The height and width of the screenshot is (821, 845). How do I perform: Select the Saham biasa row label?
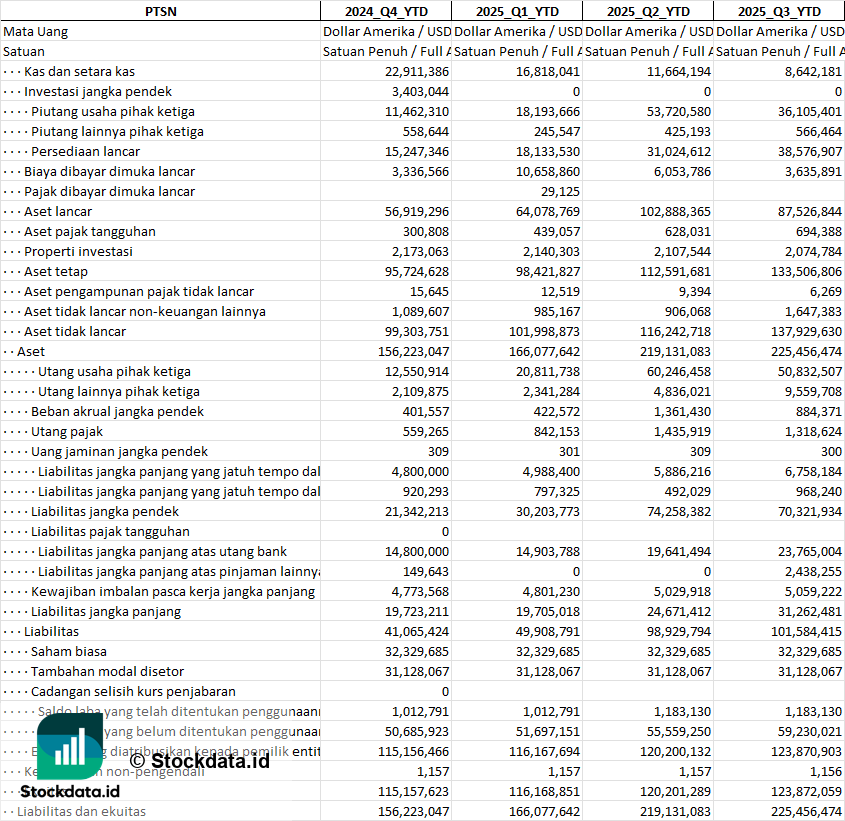coord(67,651)
